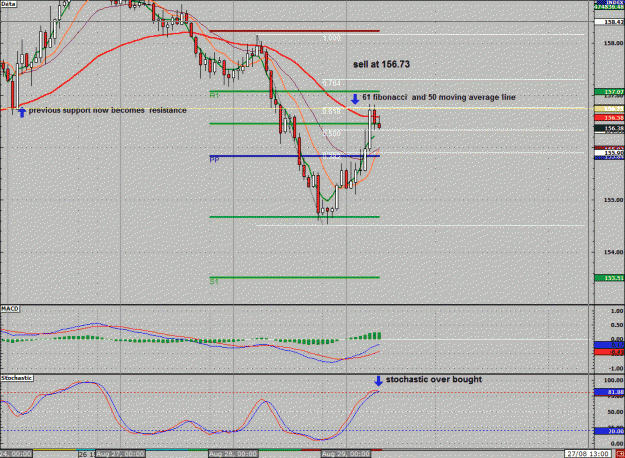The height and width of the screenshot is (458, 625).
Task: Click the green 153.51 price tag
Action: (609, 278)
